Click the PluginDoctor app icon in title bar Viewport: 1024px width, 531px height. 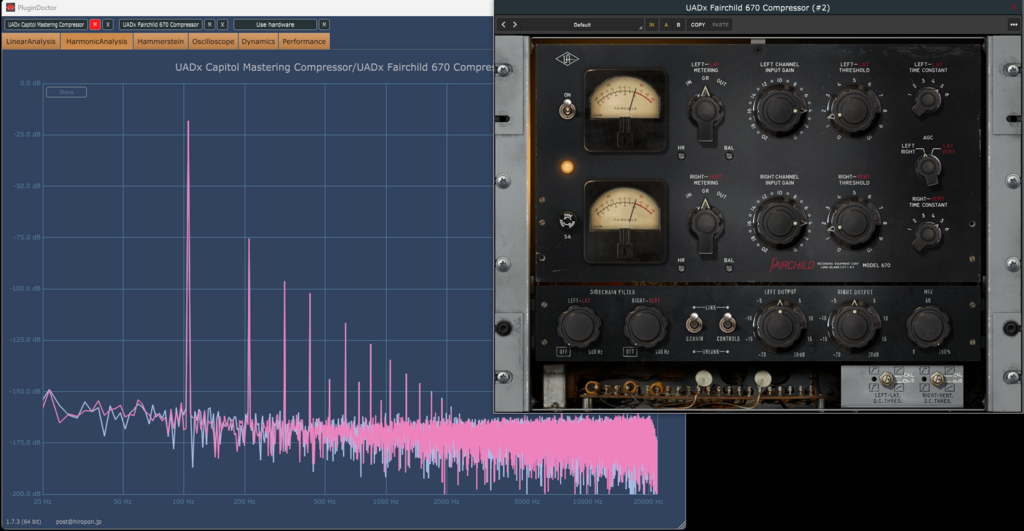coord(10,7)
